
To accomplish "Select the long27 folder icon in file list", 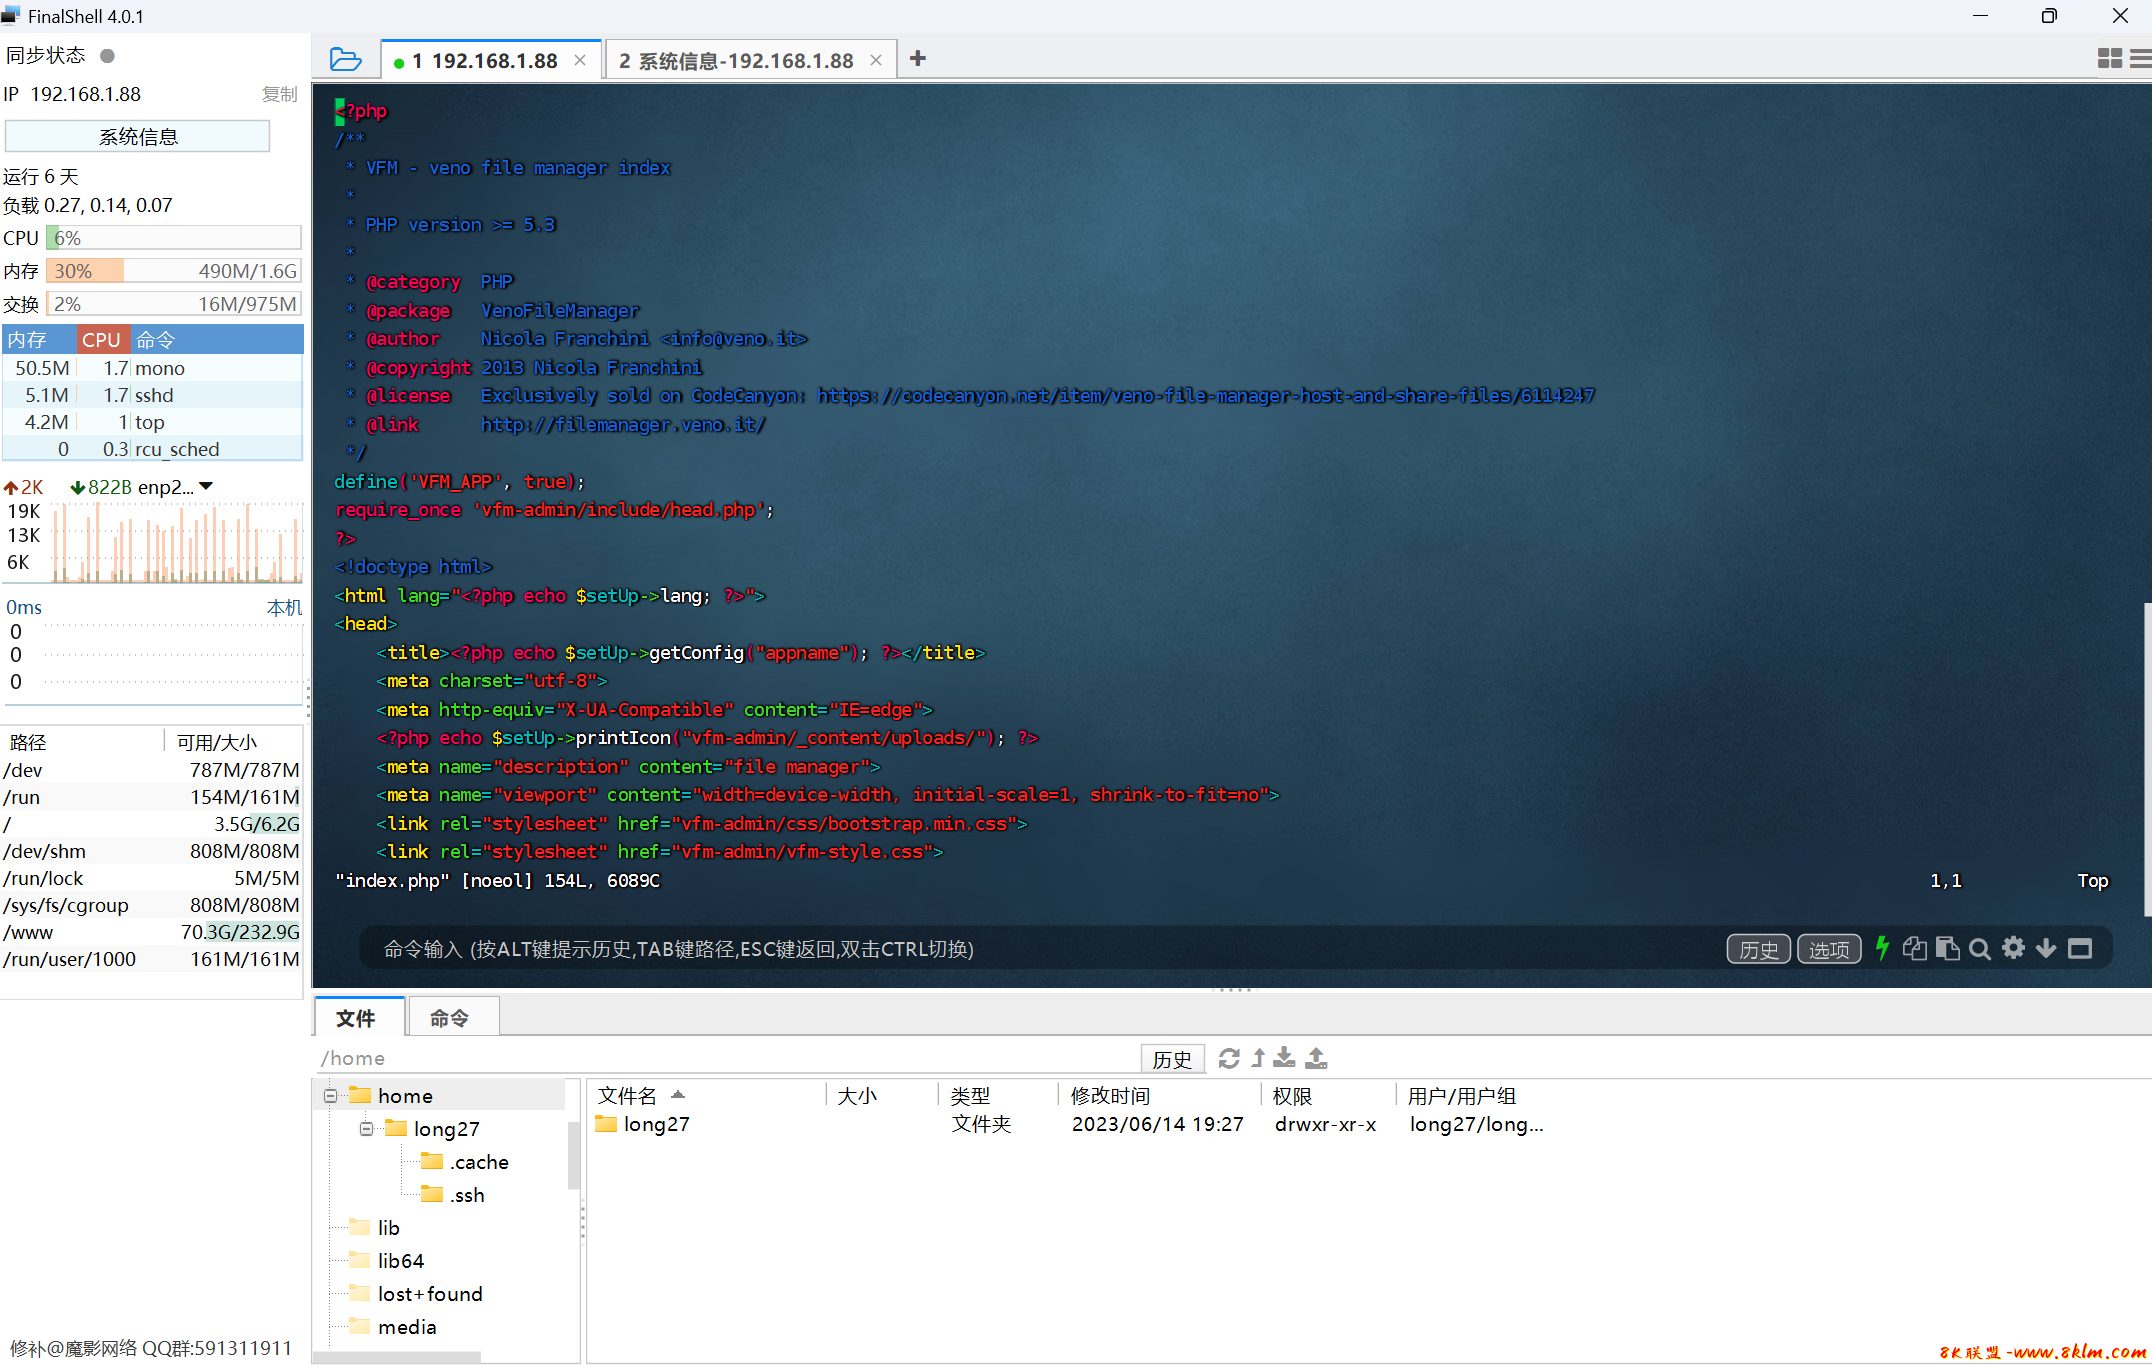I will pyautogui.click(x=606, y=1124).
